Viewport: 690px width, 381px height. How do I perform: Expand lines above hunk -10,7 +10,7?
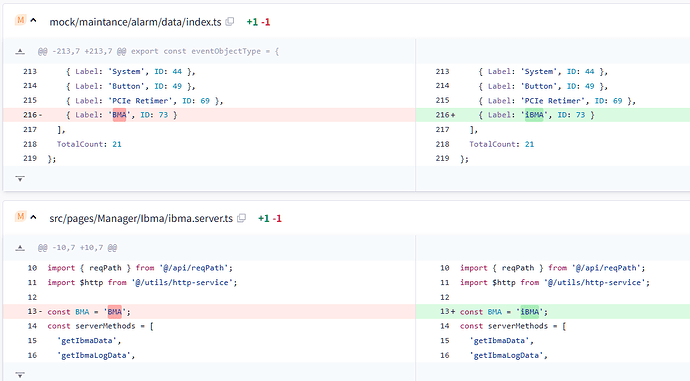(x=20, y=248)
